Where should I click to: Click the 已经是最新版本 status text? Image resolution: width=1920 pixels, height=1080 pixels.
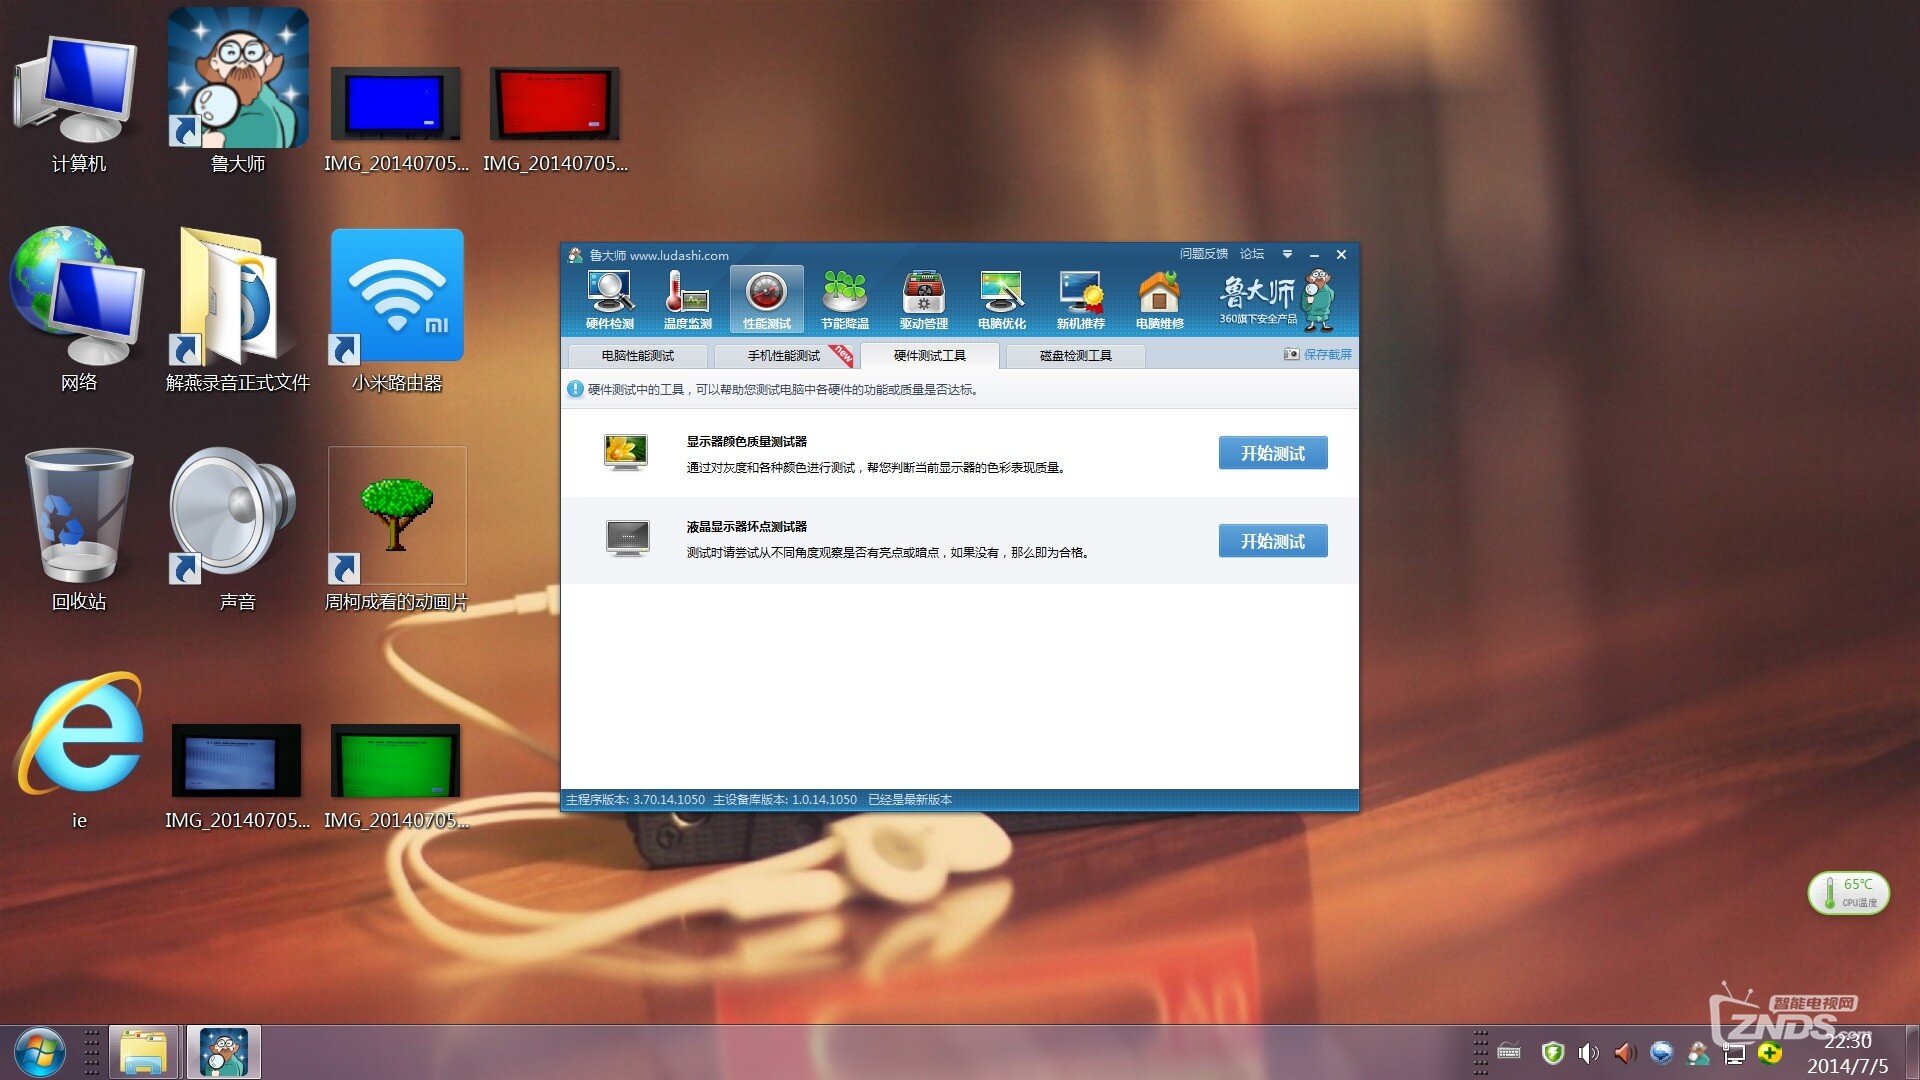[910, 800]
